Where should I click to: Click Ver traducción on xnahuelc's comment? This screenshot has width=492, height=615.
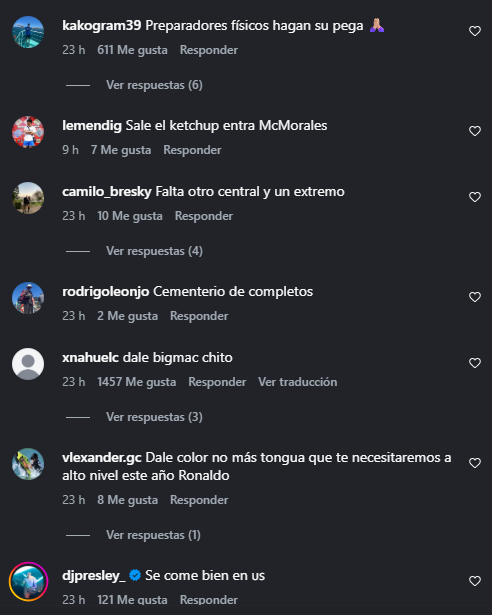click(297, 382)
